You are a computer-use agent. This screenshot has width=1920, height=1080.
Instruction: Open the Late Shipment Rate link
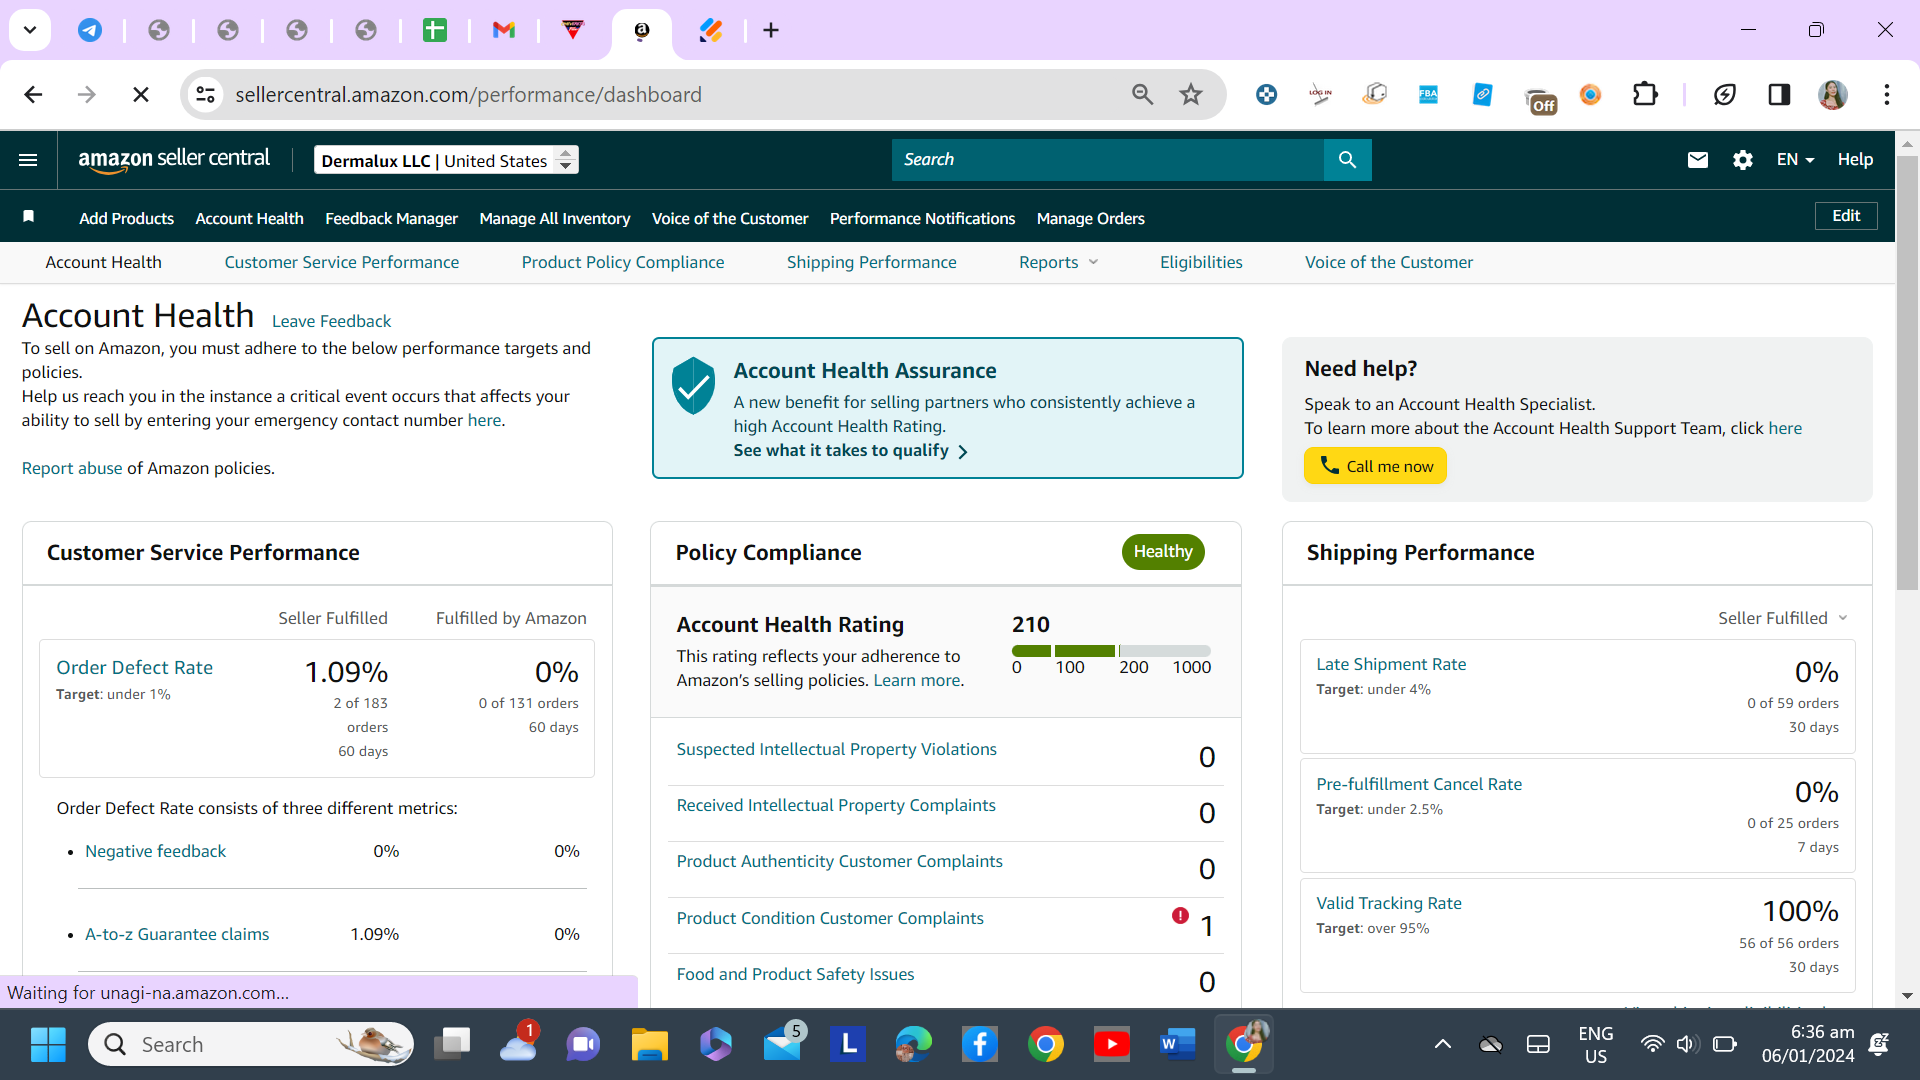(x=1391, y=664)
